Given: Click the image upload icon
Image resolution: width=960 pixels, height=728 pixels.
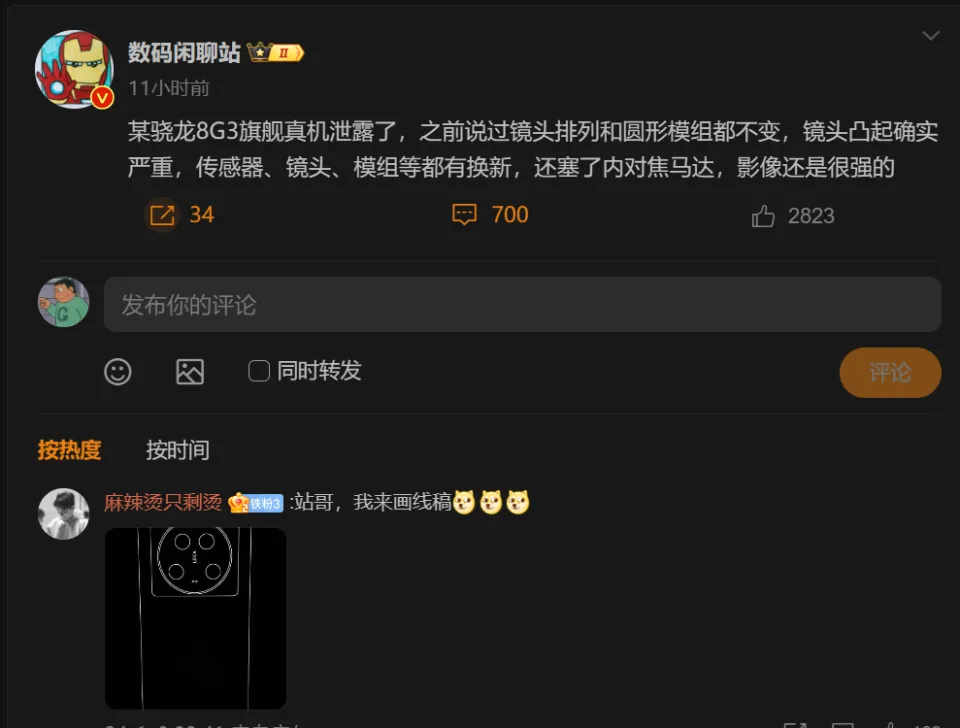Looking at the screenshot, I should coord(190,372).
